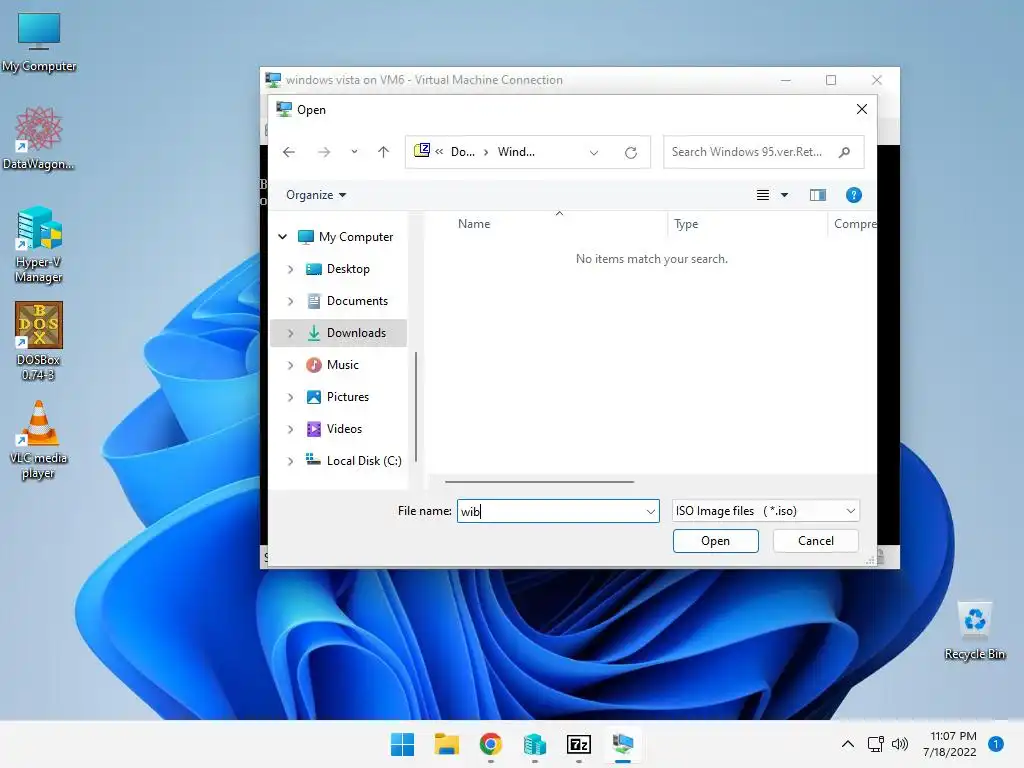Open My Computer desktop icon
This screenshot has width=1024, height=768.
click(39, 42)
